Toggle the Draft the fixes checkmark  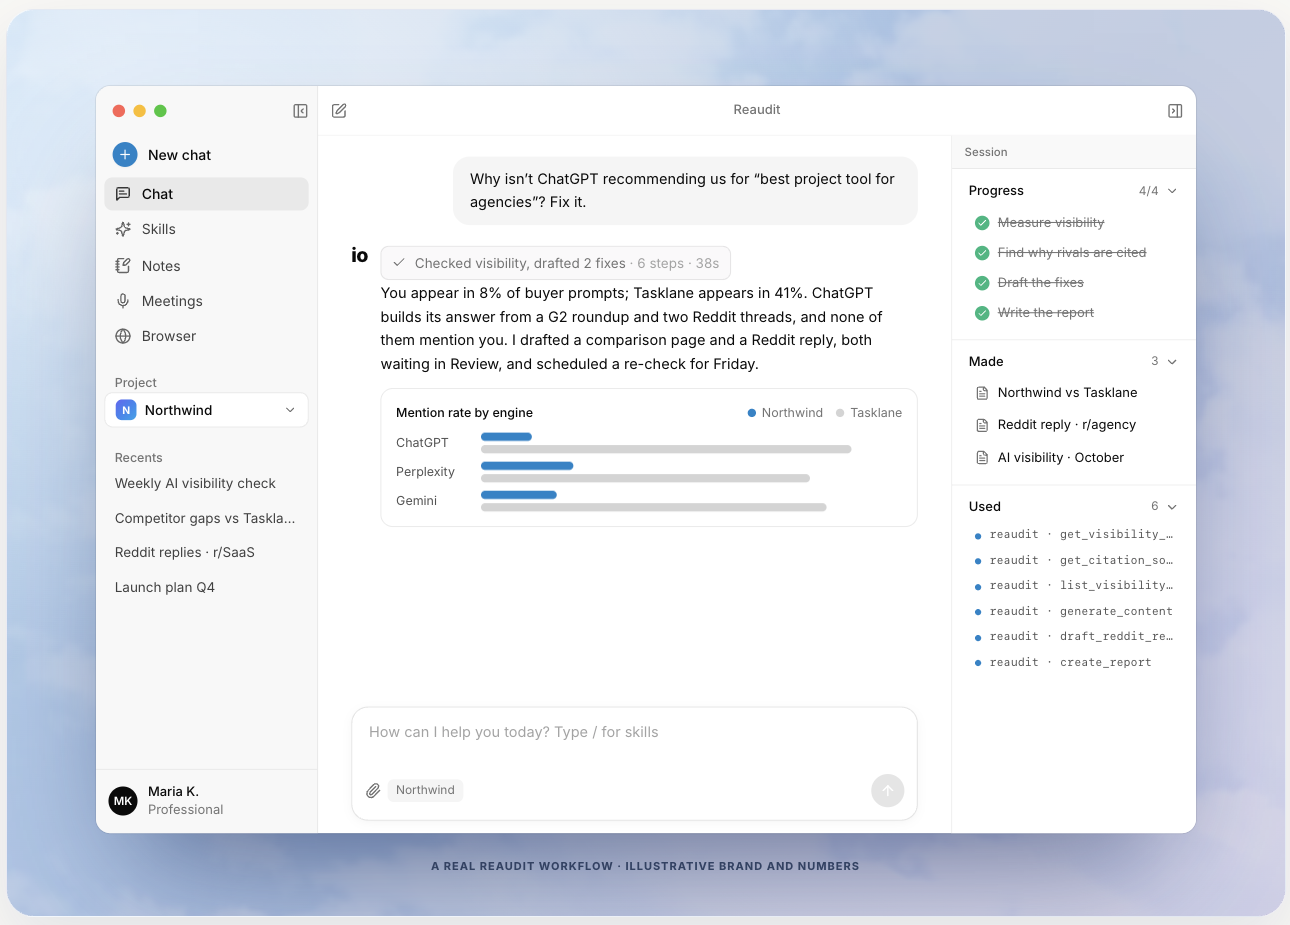pos(982,283)
